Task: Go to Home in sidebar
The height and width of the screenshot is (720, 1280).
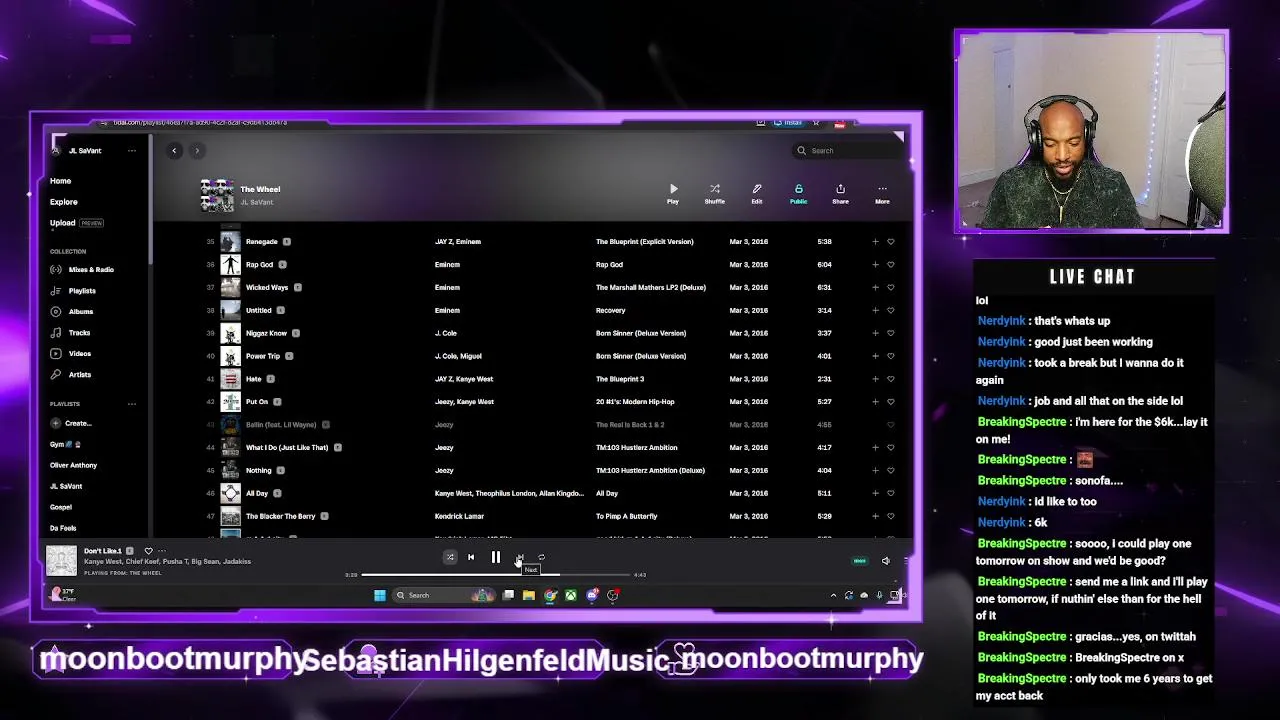Action: coord(61,181)
